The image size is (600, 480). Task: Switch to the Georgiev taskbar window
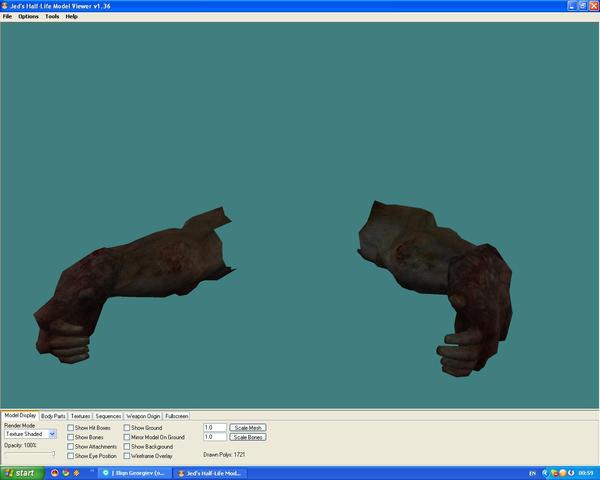pyautogui.click(x=135, y=473)
